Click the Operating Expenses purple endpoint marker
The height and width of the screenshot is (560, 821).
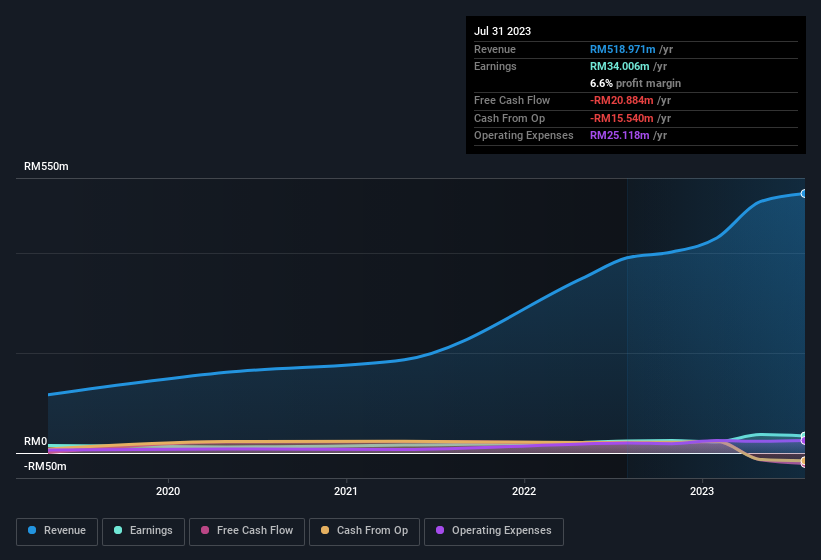point(803,441)
